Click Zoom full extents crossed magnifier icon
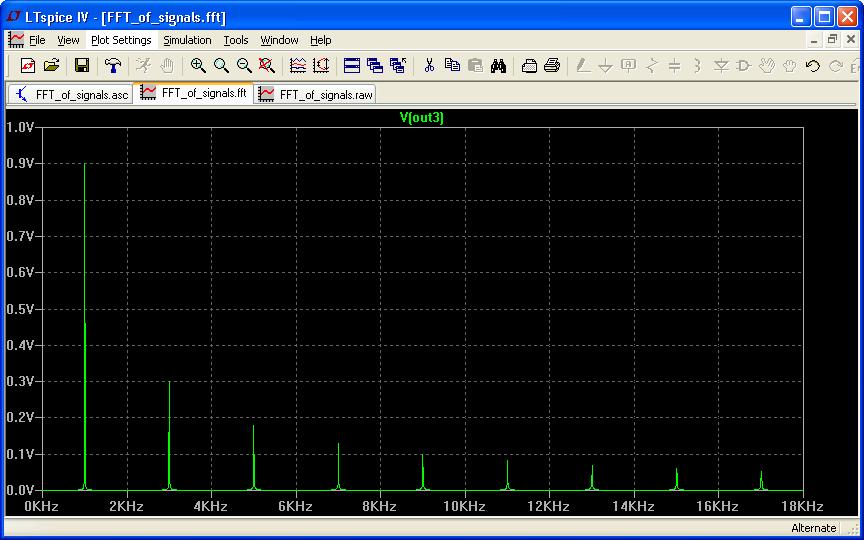The height and width of the screenshot is (540, 864). [x=267, y=66]
